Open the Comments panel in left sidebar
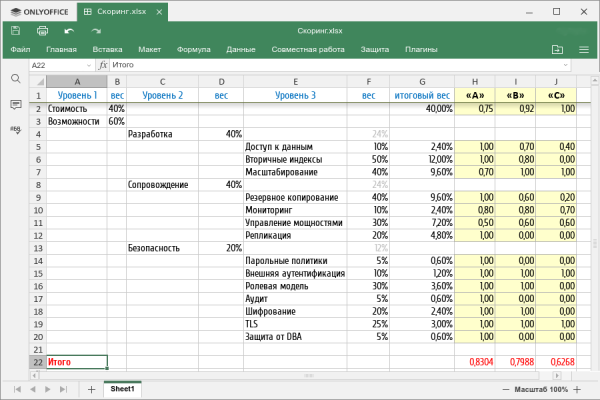600x400 pixels. [x=16, y=104]
